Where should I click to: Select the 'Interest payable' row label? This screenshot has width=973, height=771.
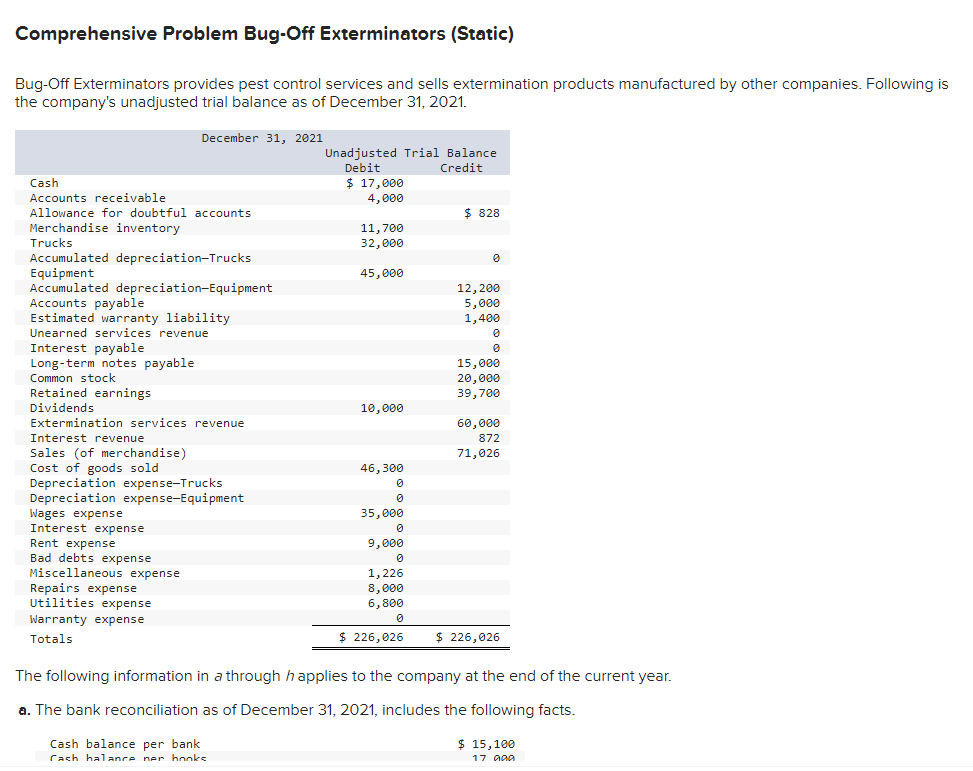click(x=87, y=348)
